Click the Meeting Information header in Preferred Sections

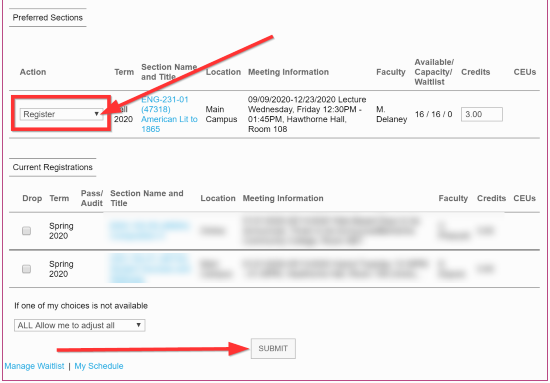(x=289, y=72)
